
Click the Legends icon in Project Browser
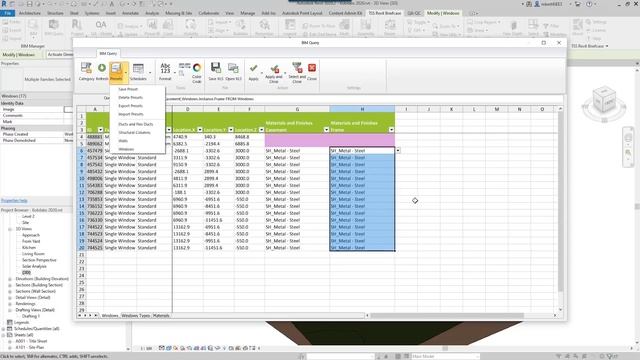(9, 322)
